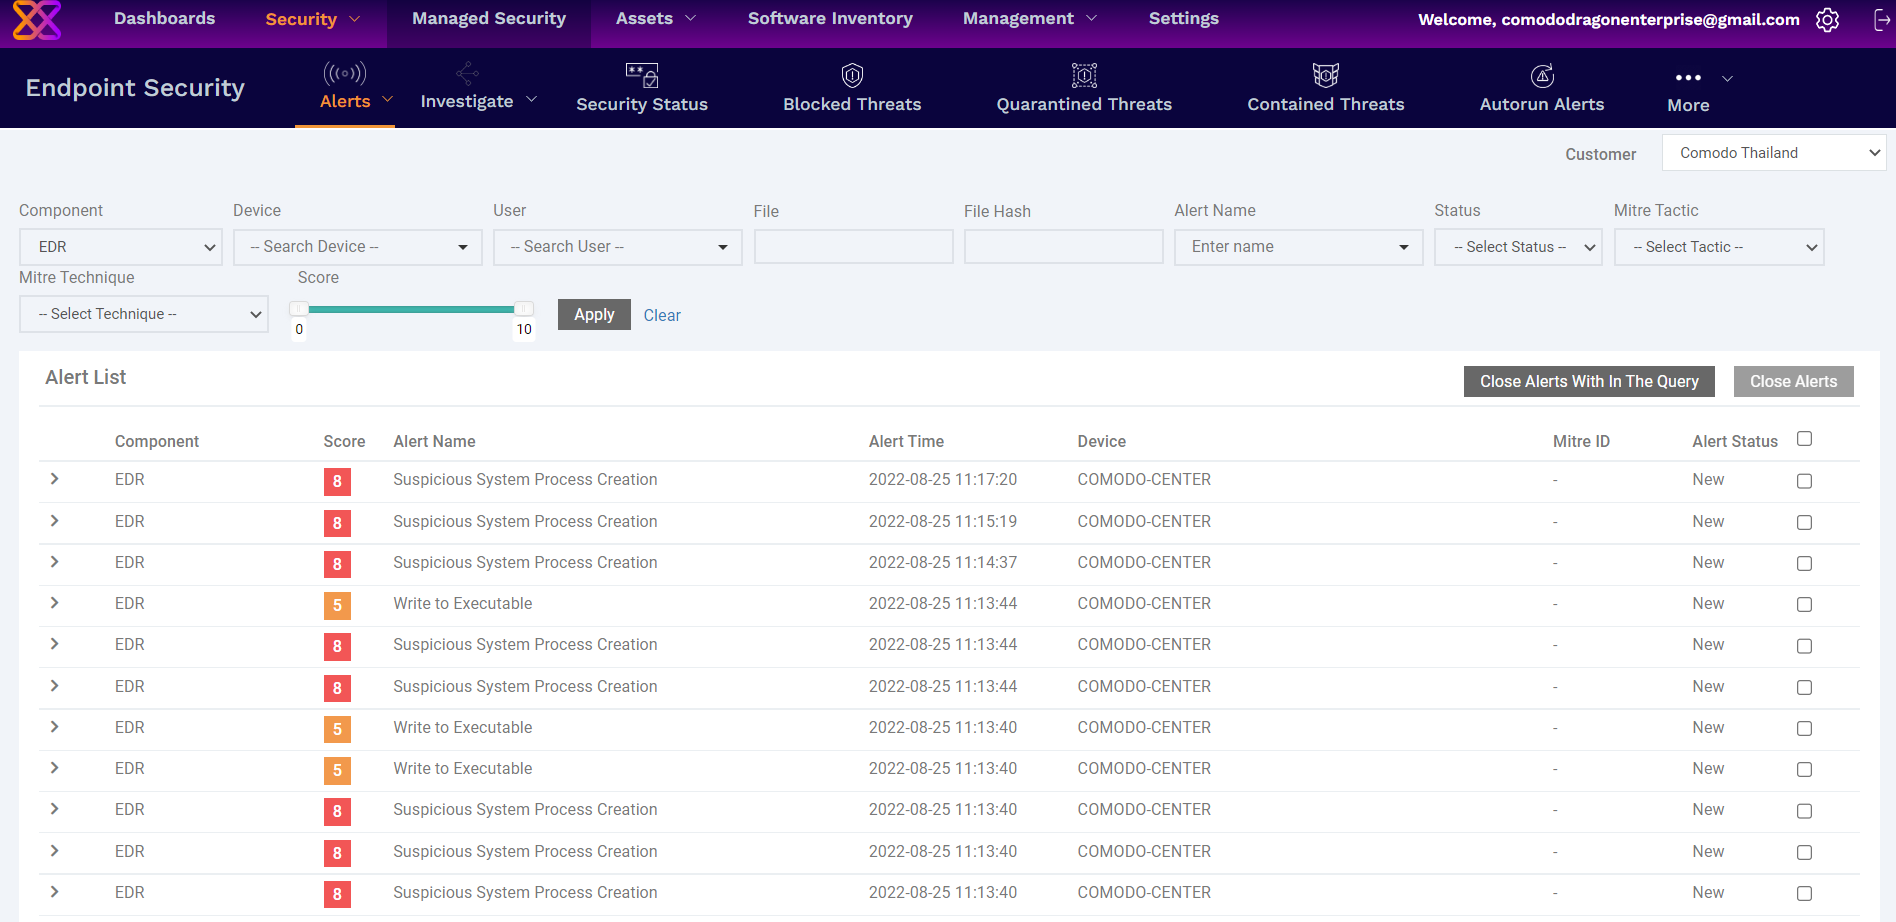
Task: Switch to the Investigate tab
Action: coord(467,100)
